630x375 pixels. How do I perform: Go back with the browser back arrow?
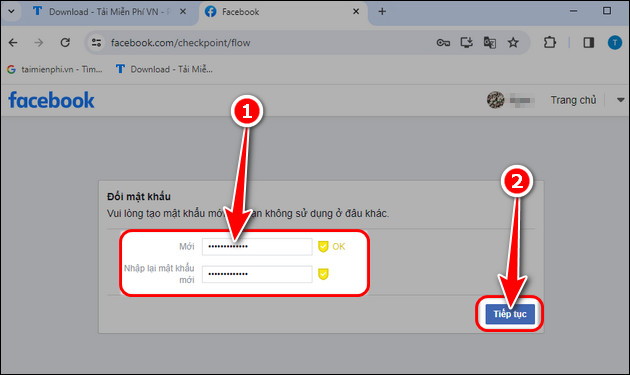13,43
